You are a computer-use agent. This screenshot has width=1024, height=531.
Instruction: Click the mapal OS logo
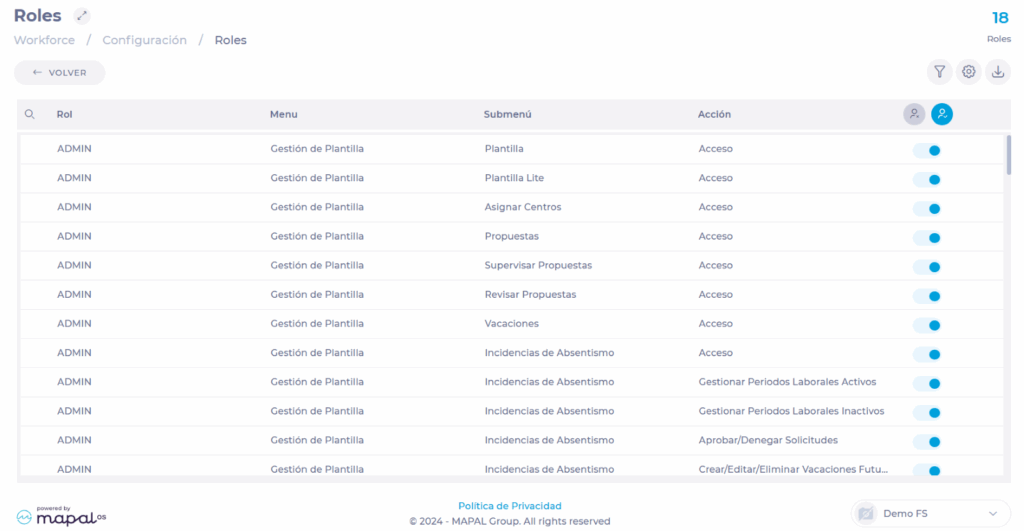62,515
